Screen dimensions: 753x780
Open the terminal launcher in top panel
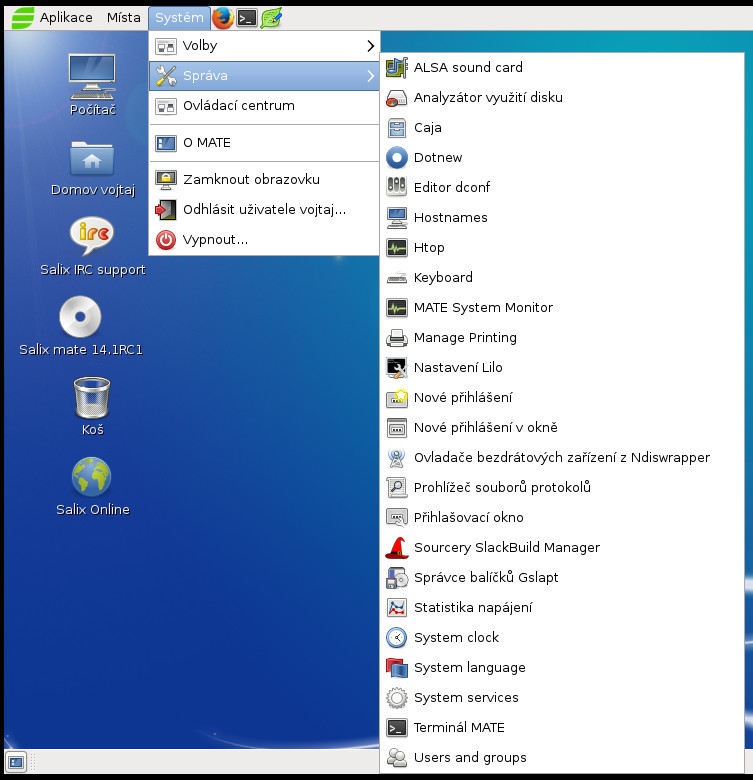(247, 18)
